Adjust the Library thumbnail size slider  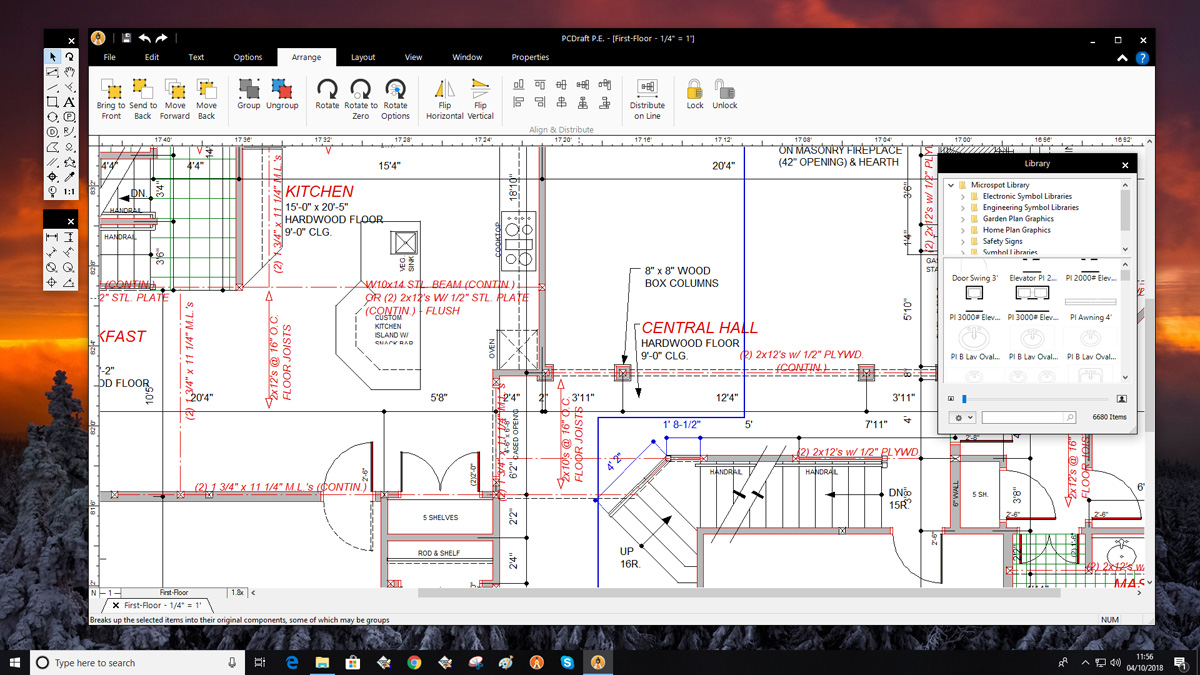click(x=965, y=398)
